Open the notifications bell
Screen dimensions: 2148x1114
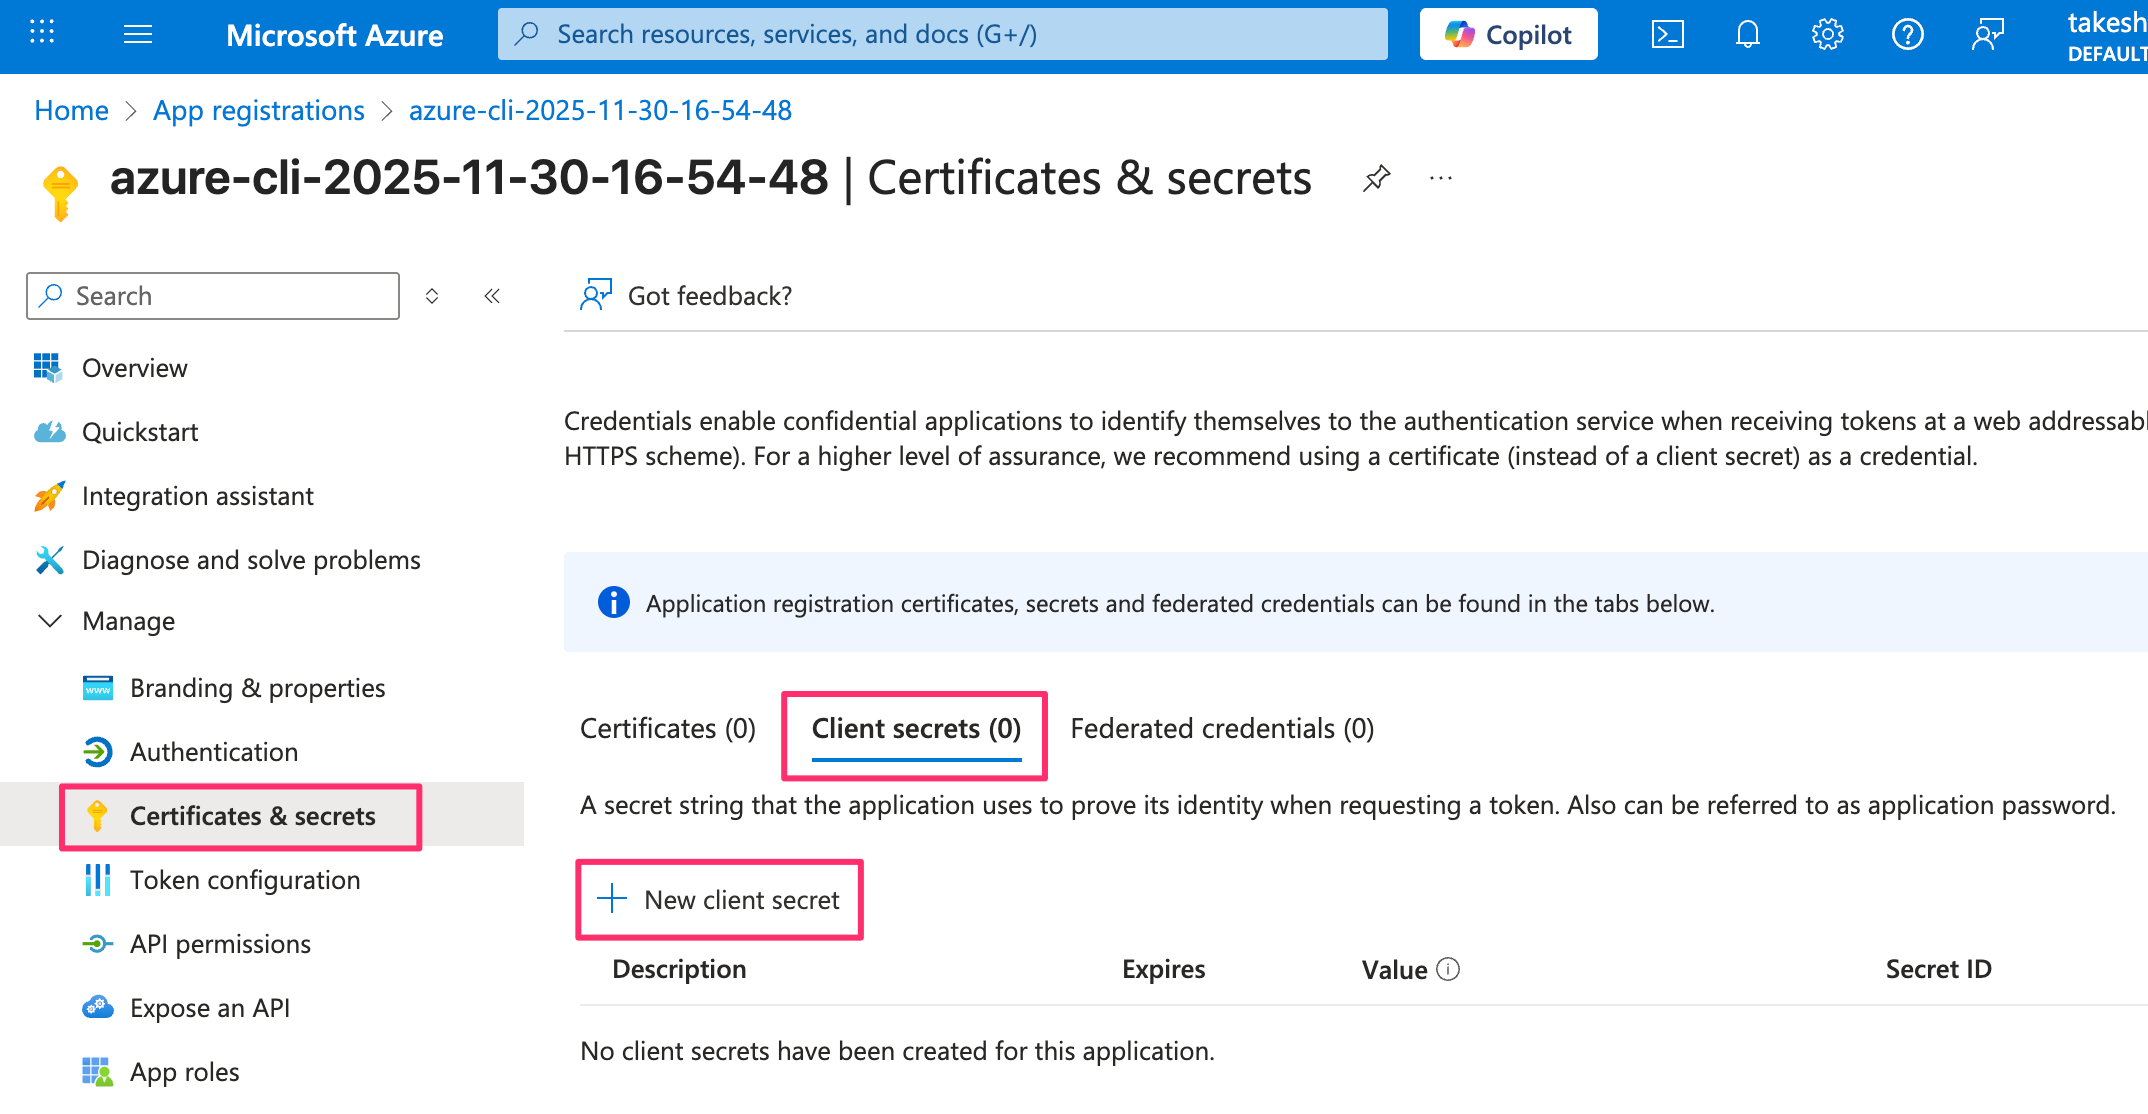1747,35
